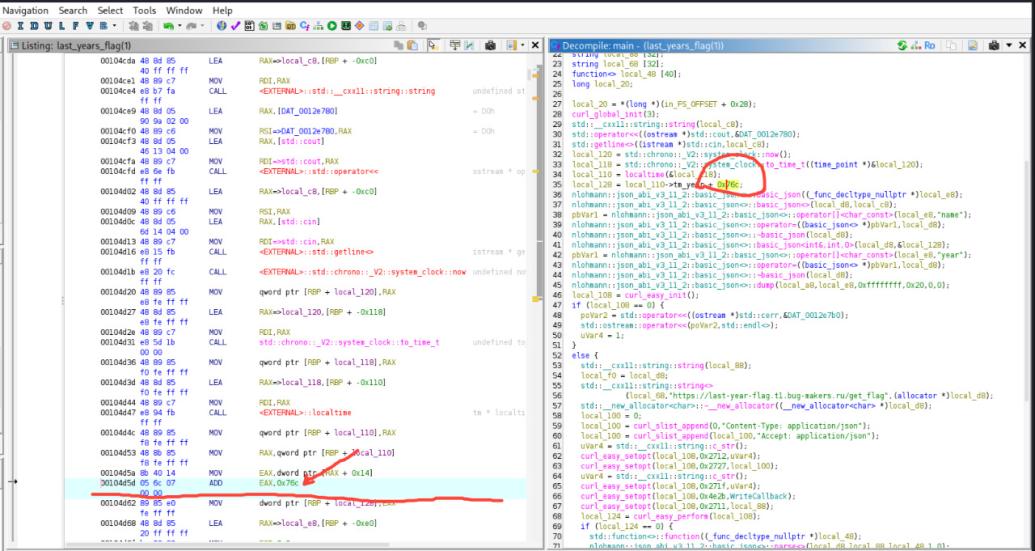
Task: Select address 00104d5d in Listing
Action: click(x=117, y=483)
